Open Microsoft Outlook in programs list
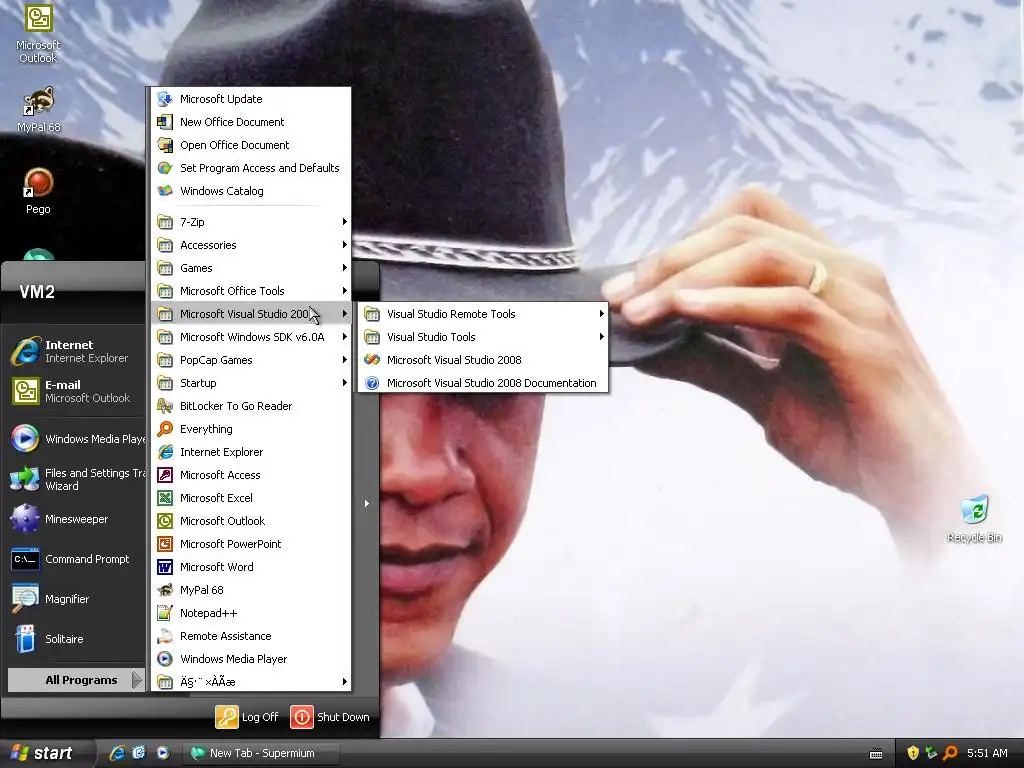Screen dimensions: 1024x768 tap(251, 521)
